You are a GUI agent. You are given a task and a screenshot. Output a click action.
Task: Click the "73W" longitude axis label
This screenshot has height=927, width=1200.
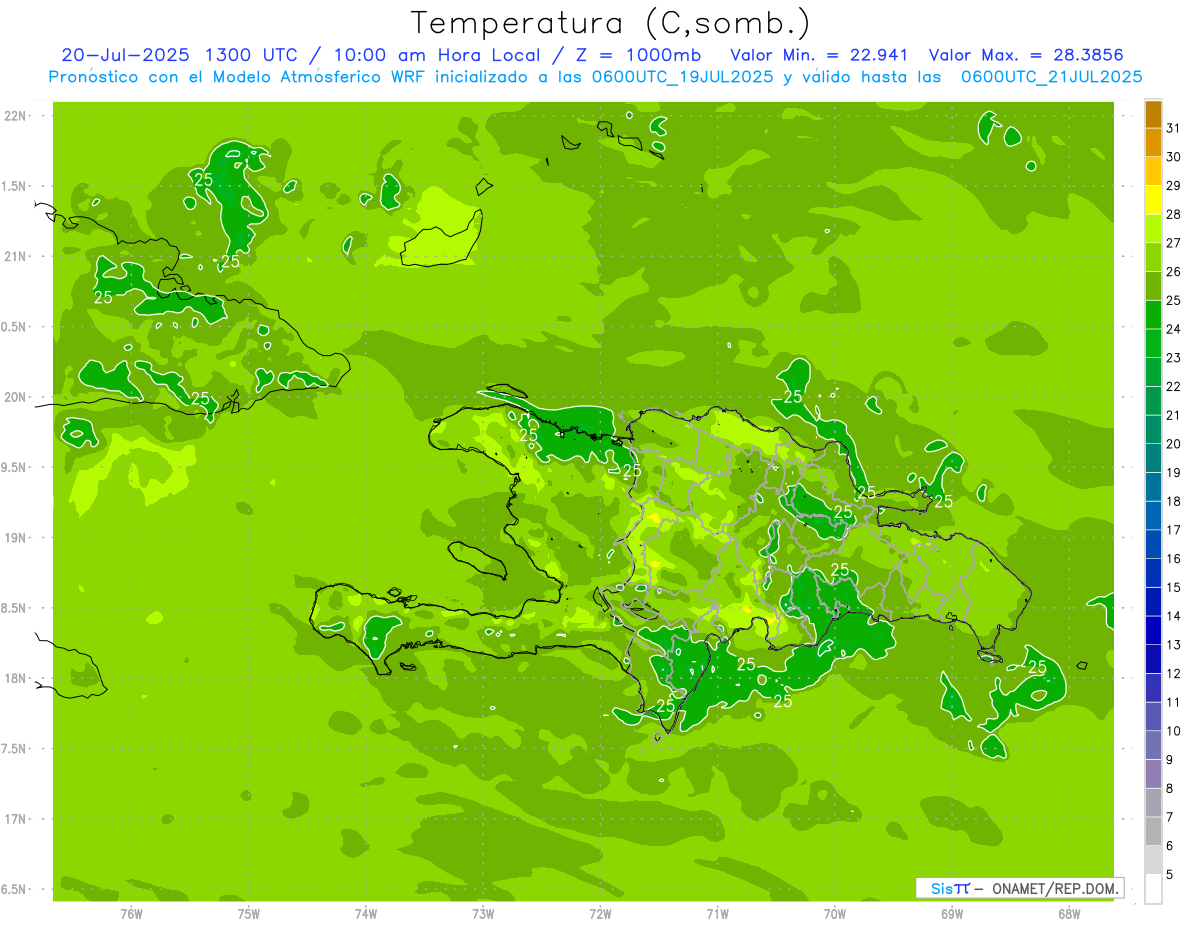click(x=483, y=914)
